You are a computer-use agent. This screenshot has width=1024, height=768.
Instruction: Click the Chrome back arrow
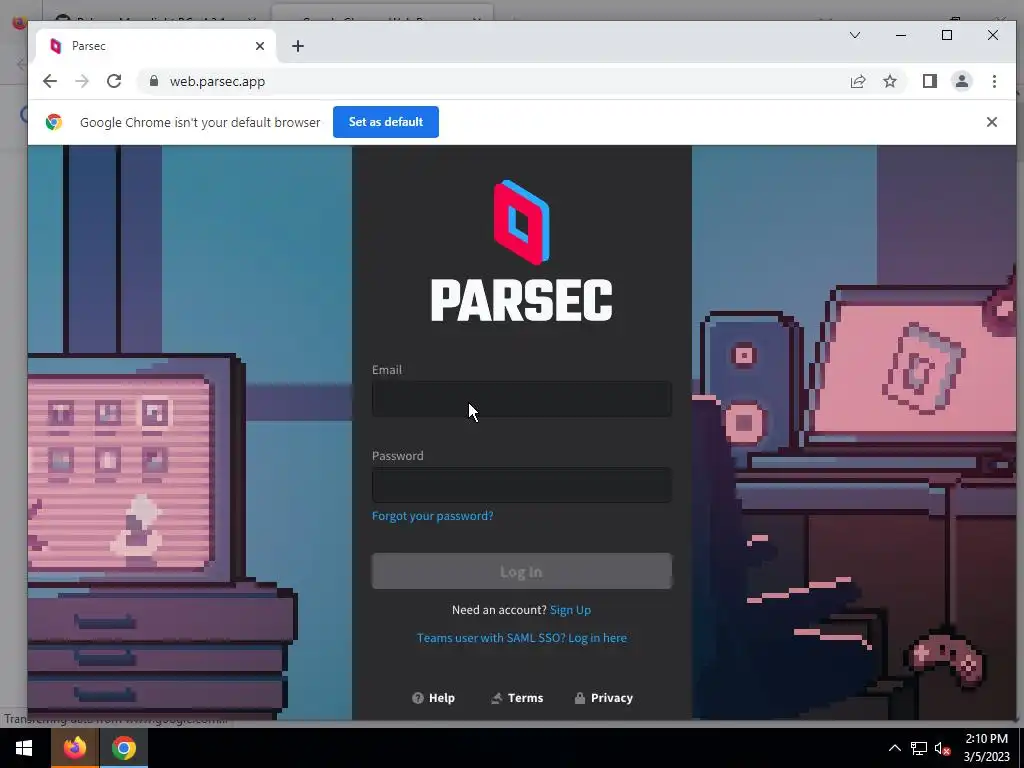point(50,81)
